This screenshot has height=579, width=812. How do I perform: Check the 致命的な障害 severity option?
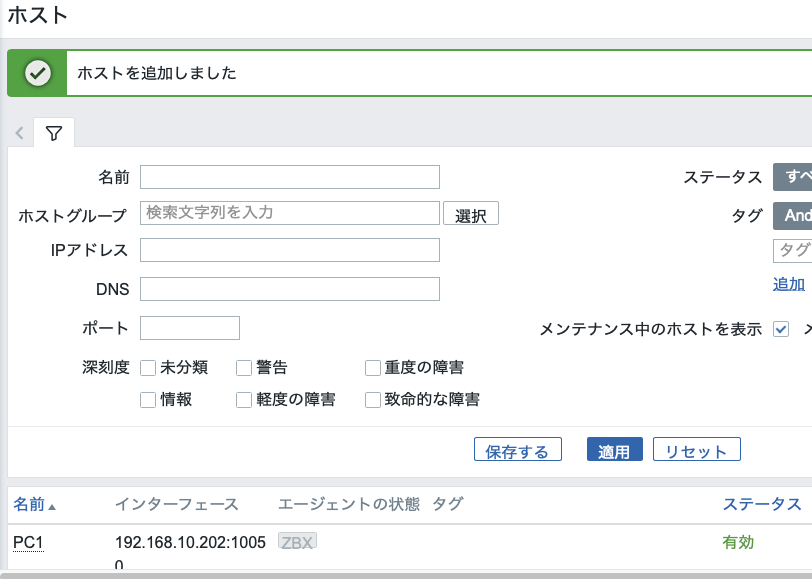[372, 399]
